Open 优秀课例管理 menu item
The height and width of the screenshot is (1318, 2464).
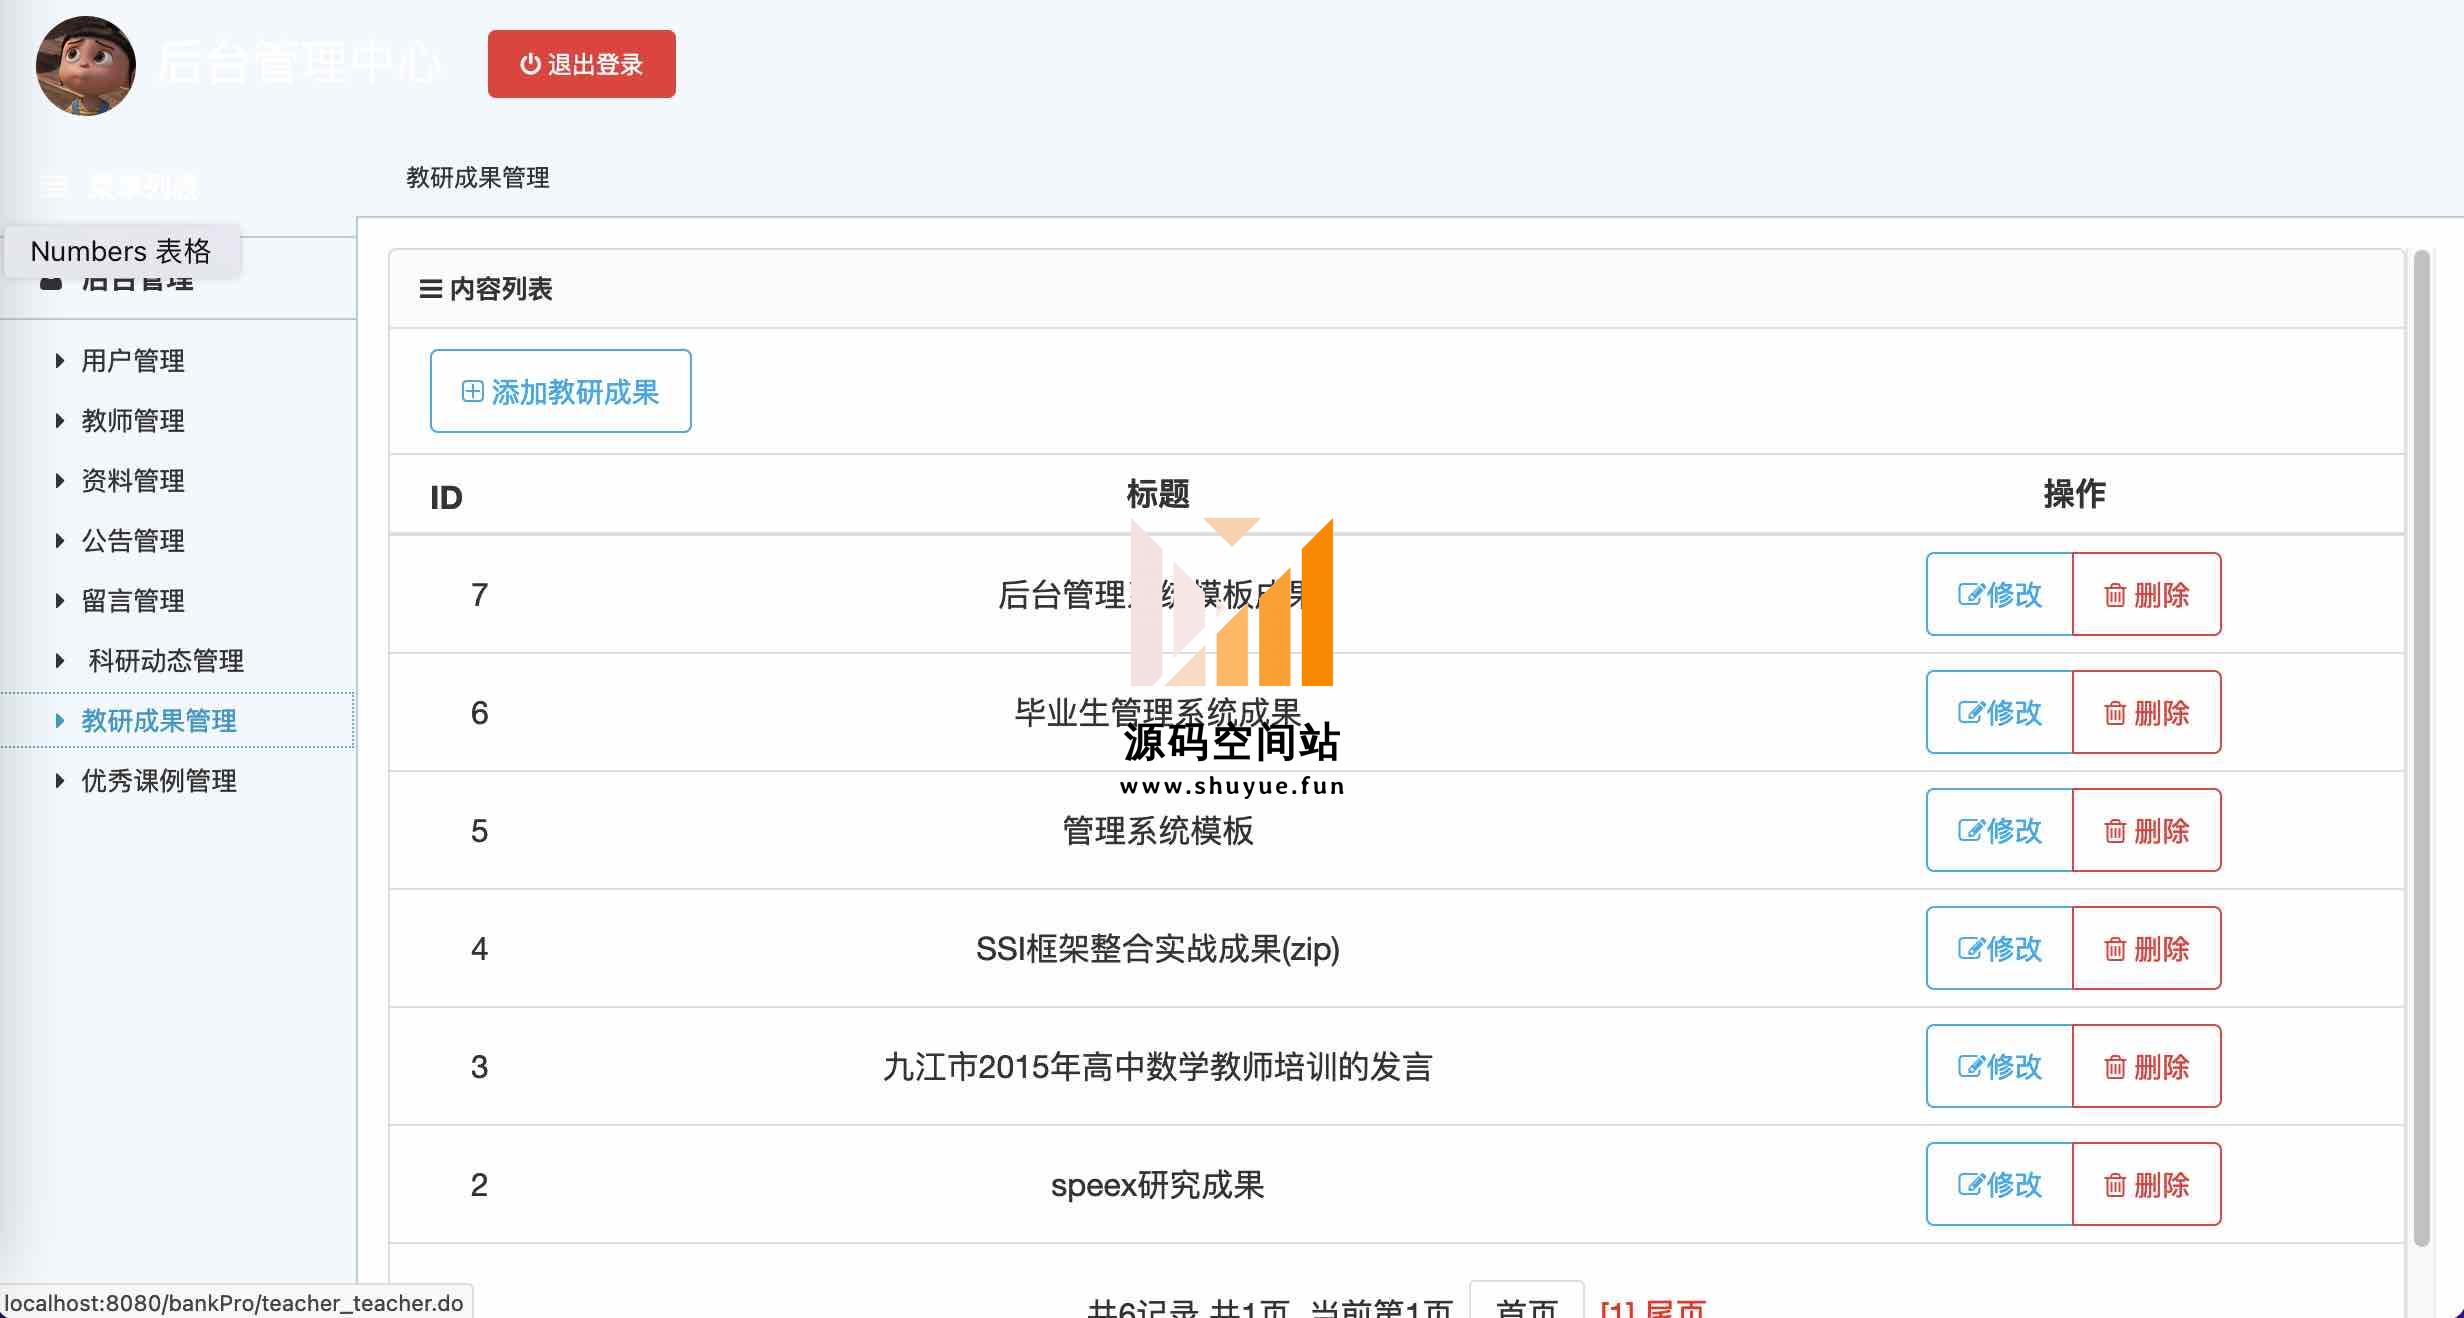159,781
